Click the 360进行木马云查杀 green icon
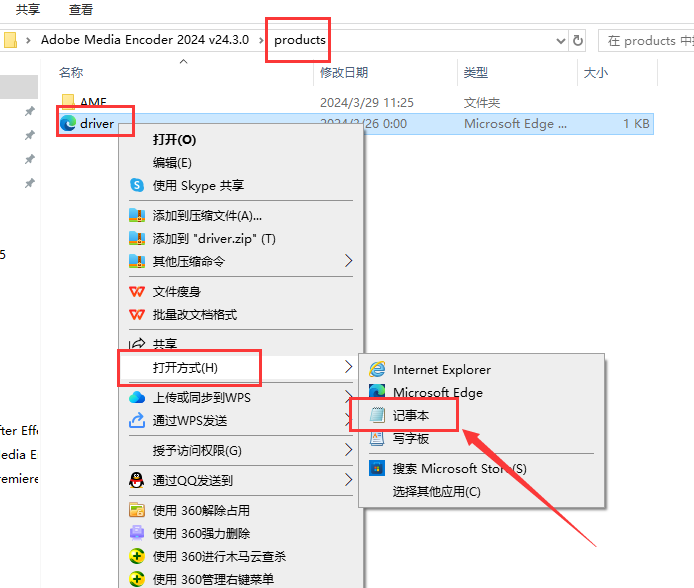 pyautogui.click(x=137, y=556)
